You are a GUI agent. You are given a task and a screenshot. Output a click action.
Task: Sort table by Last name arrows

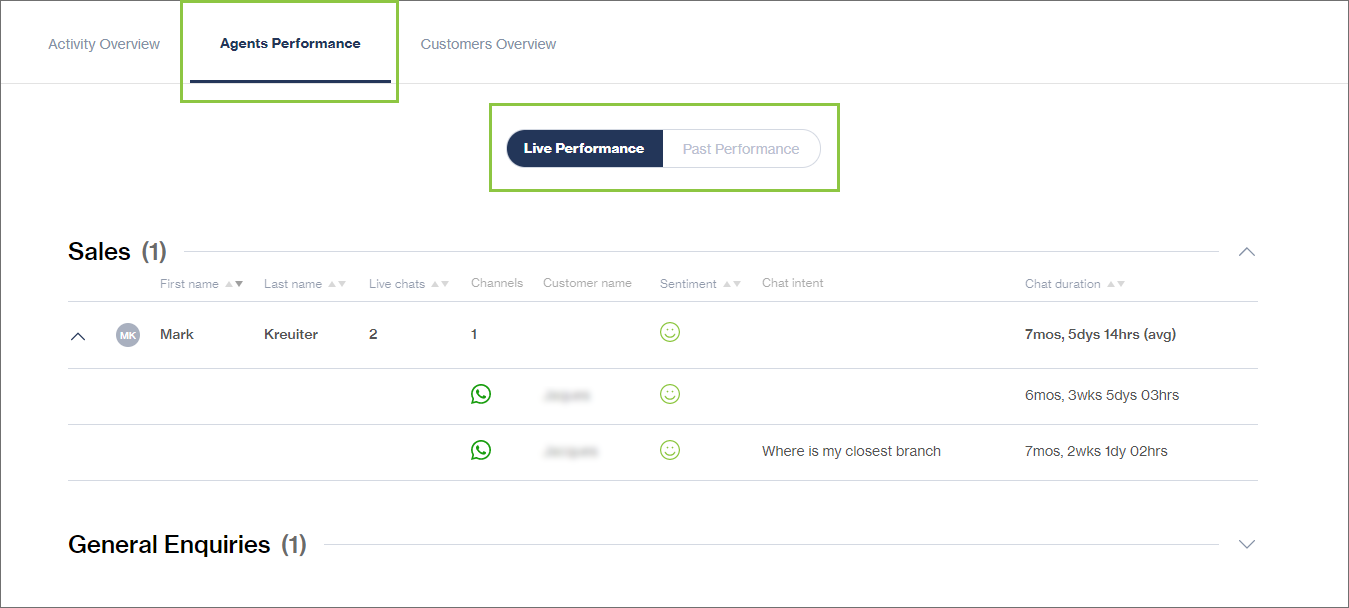(337, 284)
